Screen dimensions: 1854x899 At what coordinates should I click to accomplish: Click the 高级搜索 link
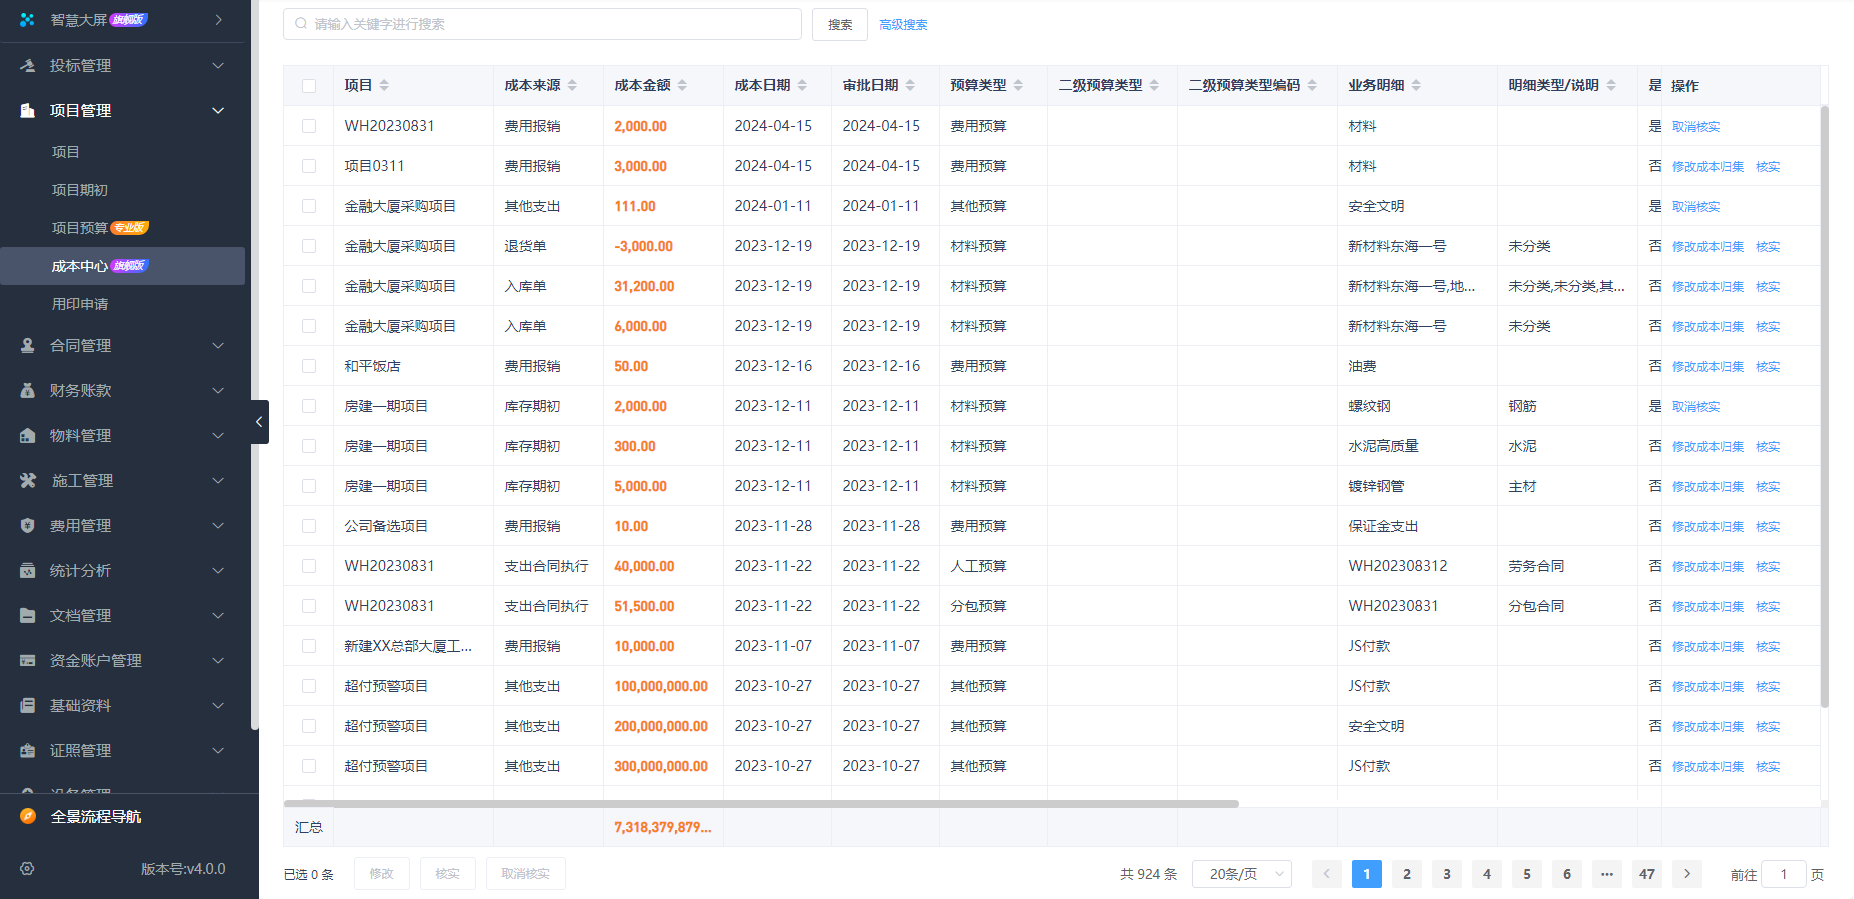pos(903,25)
